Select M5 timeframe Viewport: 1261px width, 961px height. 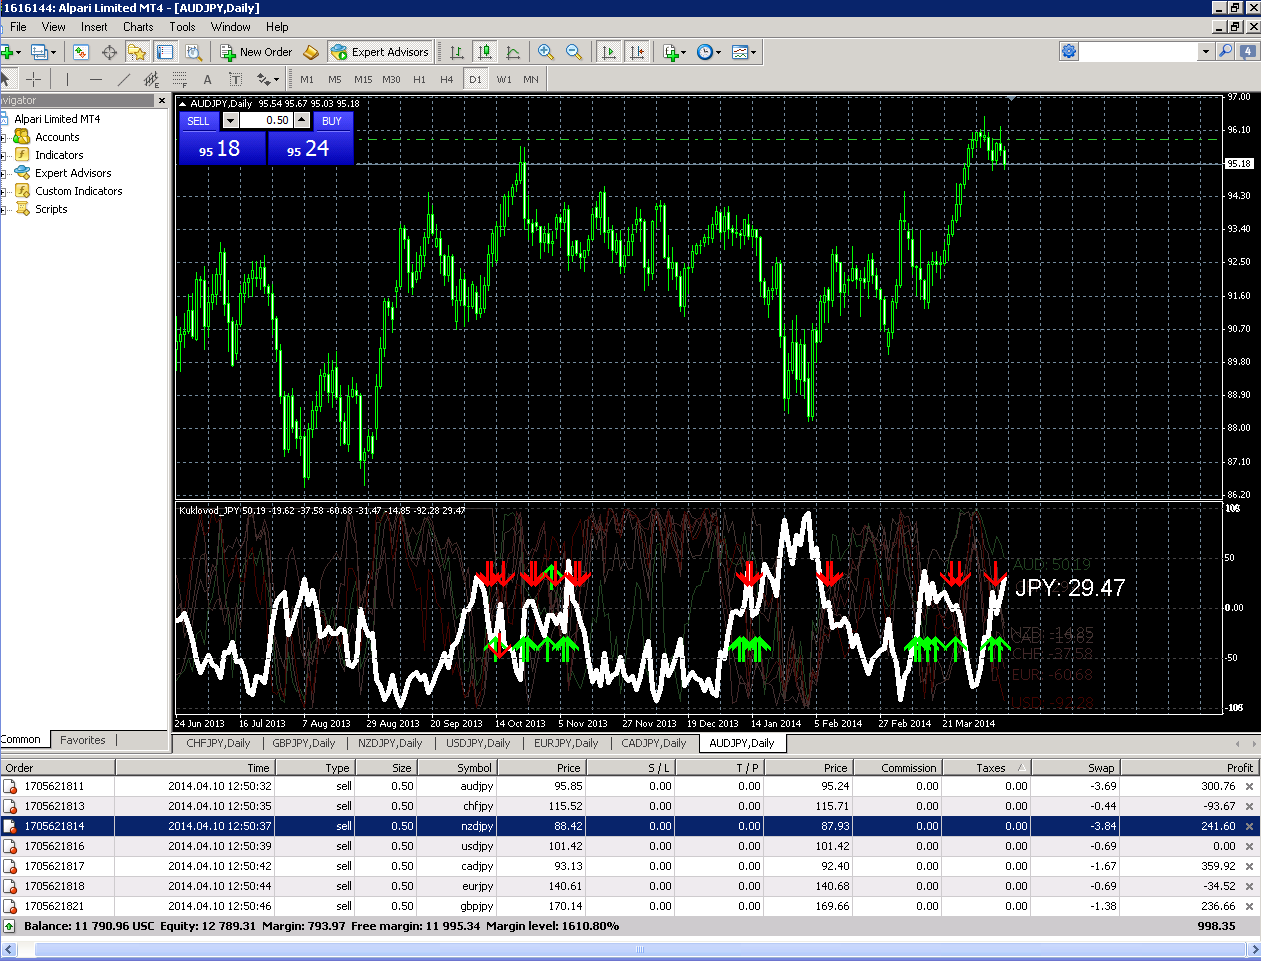pyautogui.click(x=335, y=79)
